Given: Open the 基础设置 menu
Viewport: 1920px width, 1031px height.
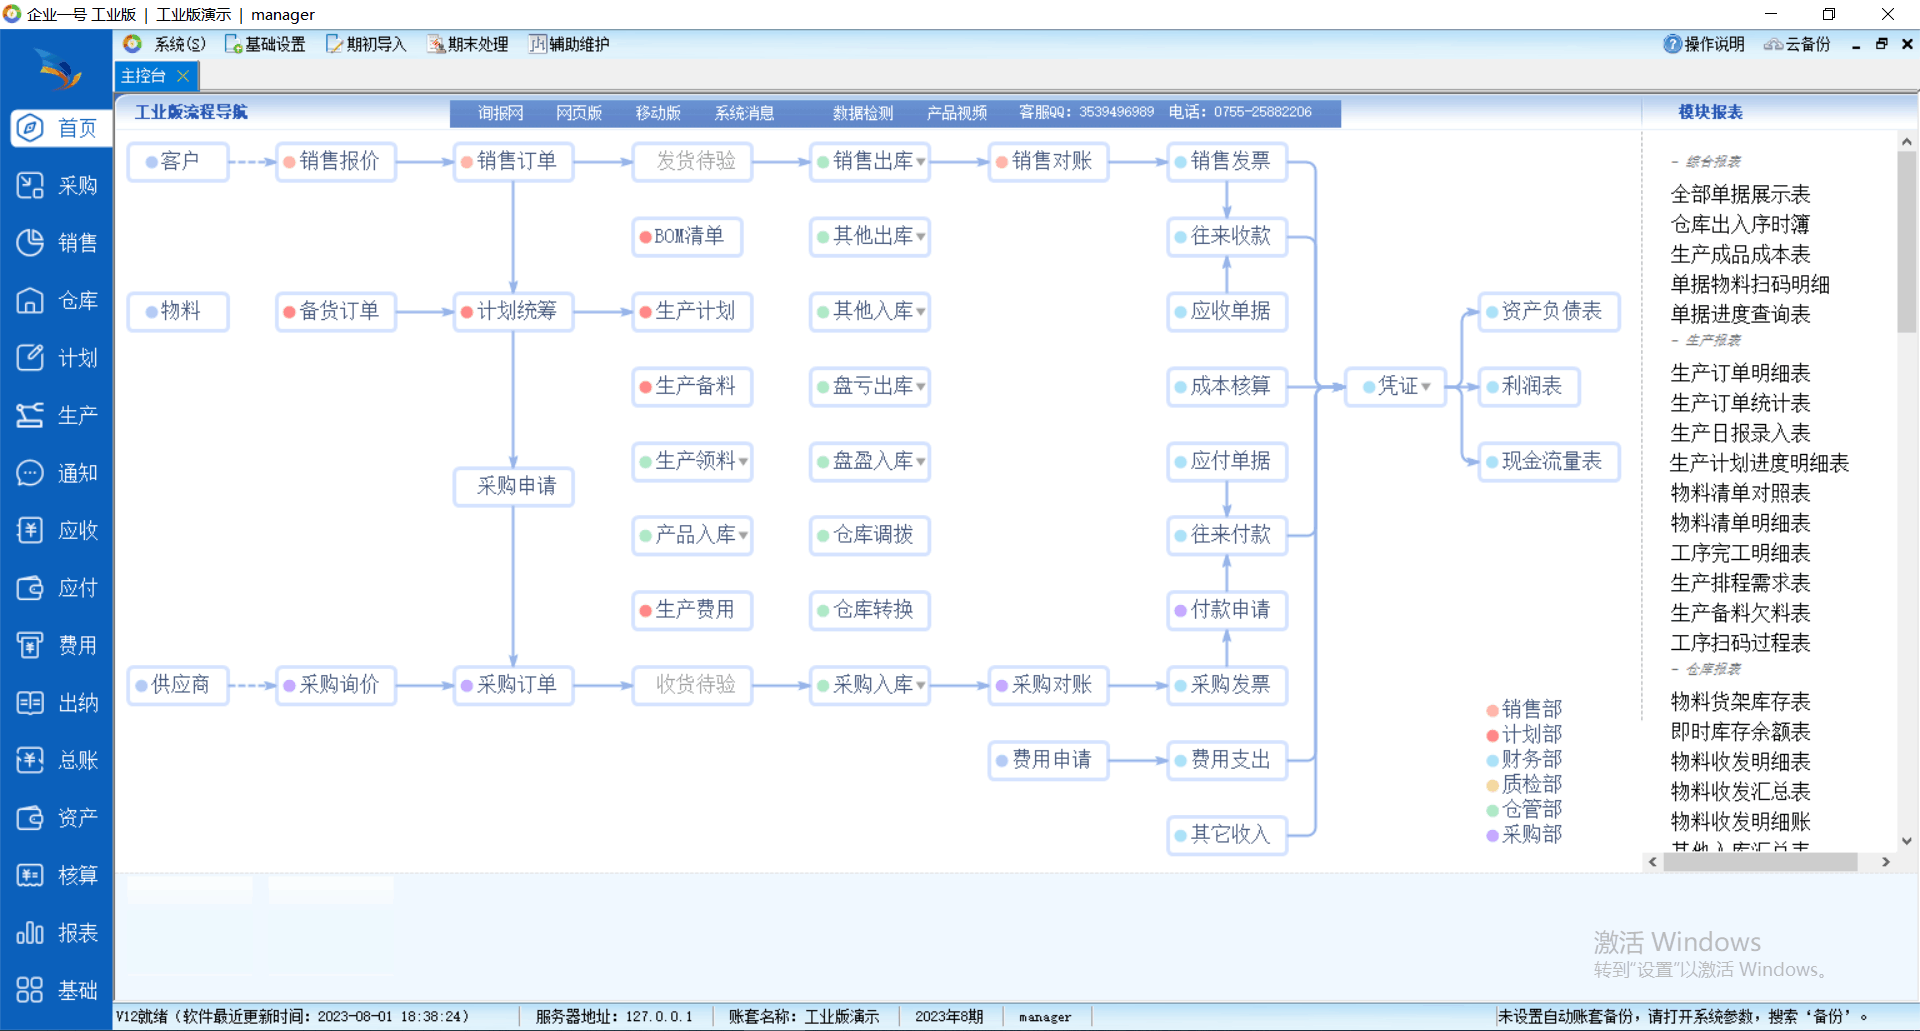Looking at the screenshot, I should 265,44.
